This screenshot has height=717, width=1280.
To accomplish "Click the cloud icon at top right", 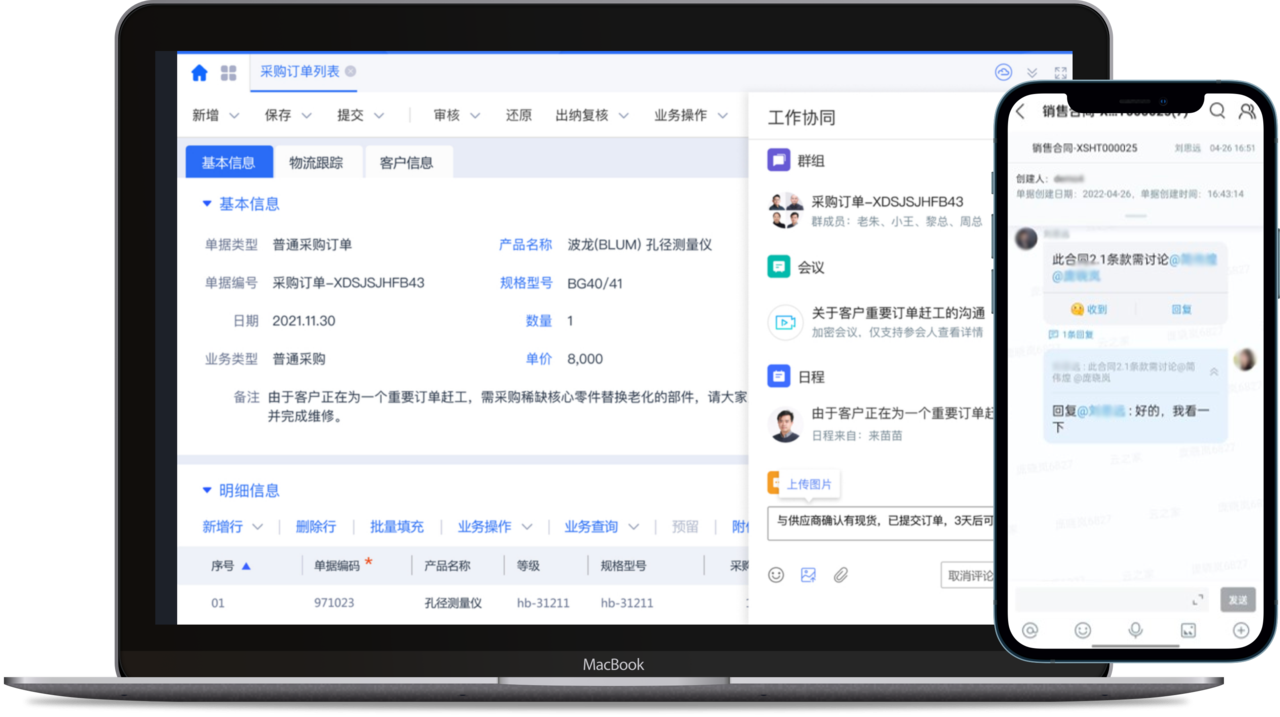I will [1003, 72].
